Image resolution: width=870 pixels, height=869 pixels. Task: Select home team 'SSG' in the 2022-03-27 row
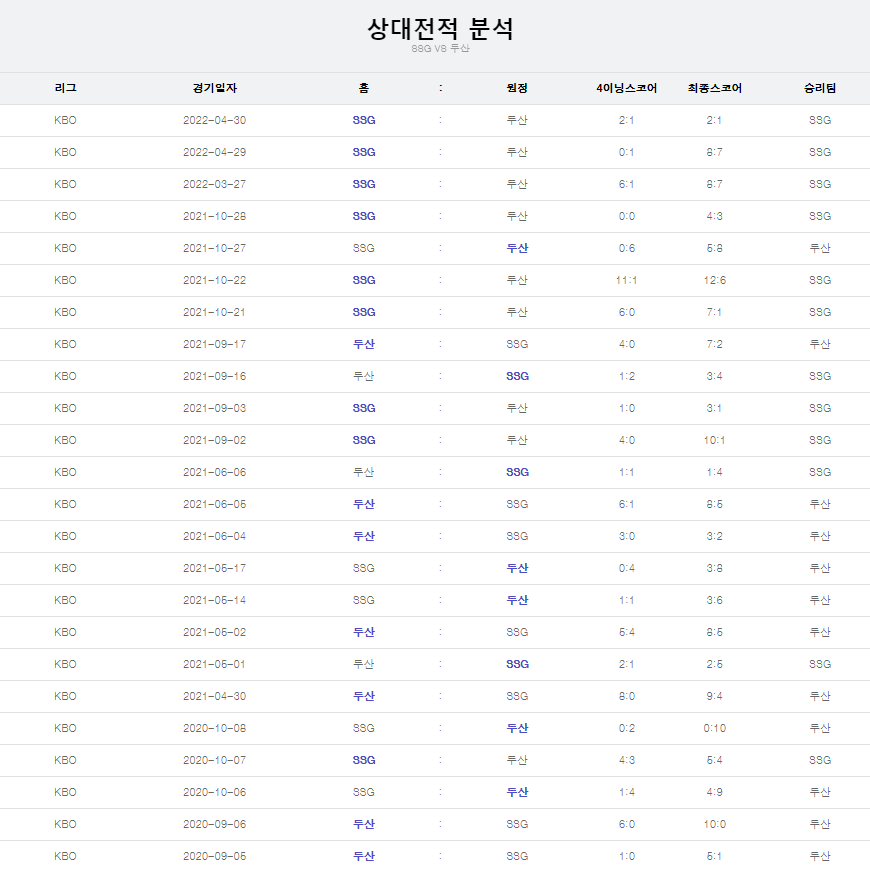(364, 184)
